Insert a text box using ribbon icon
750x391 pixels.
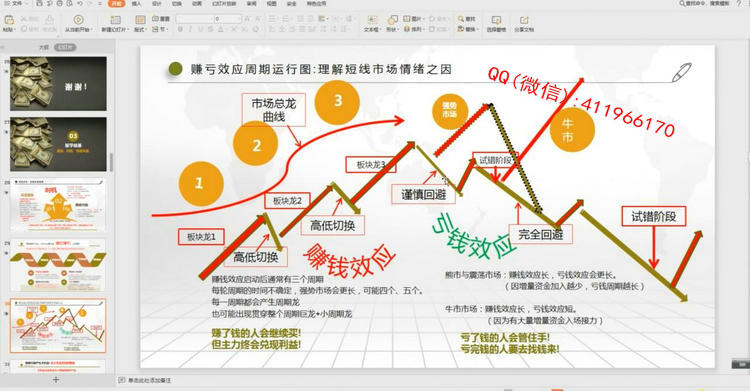372,20
